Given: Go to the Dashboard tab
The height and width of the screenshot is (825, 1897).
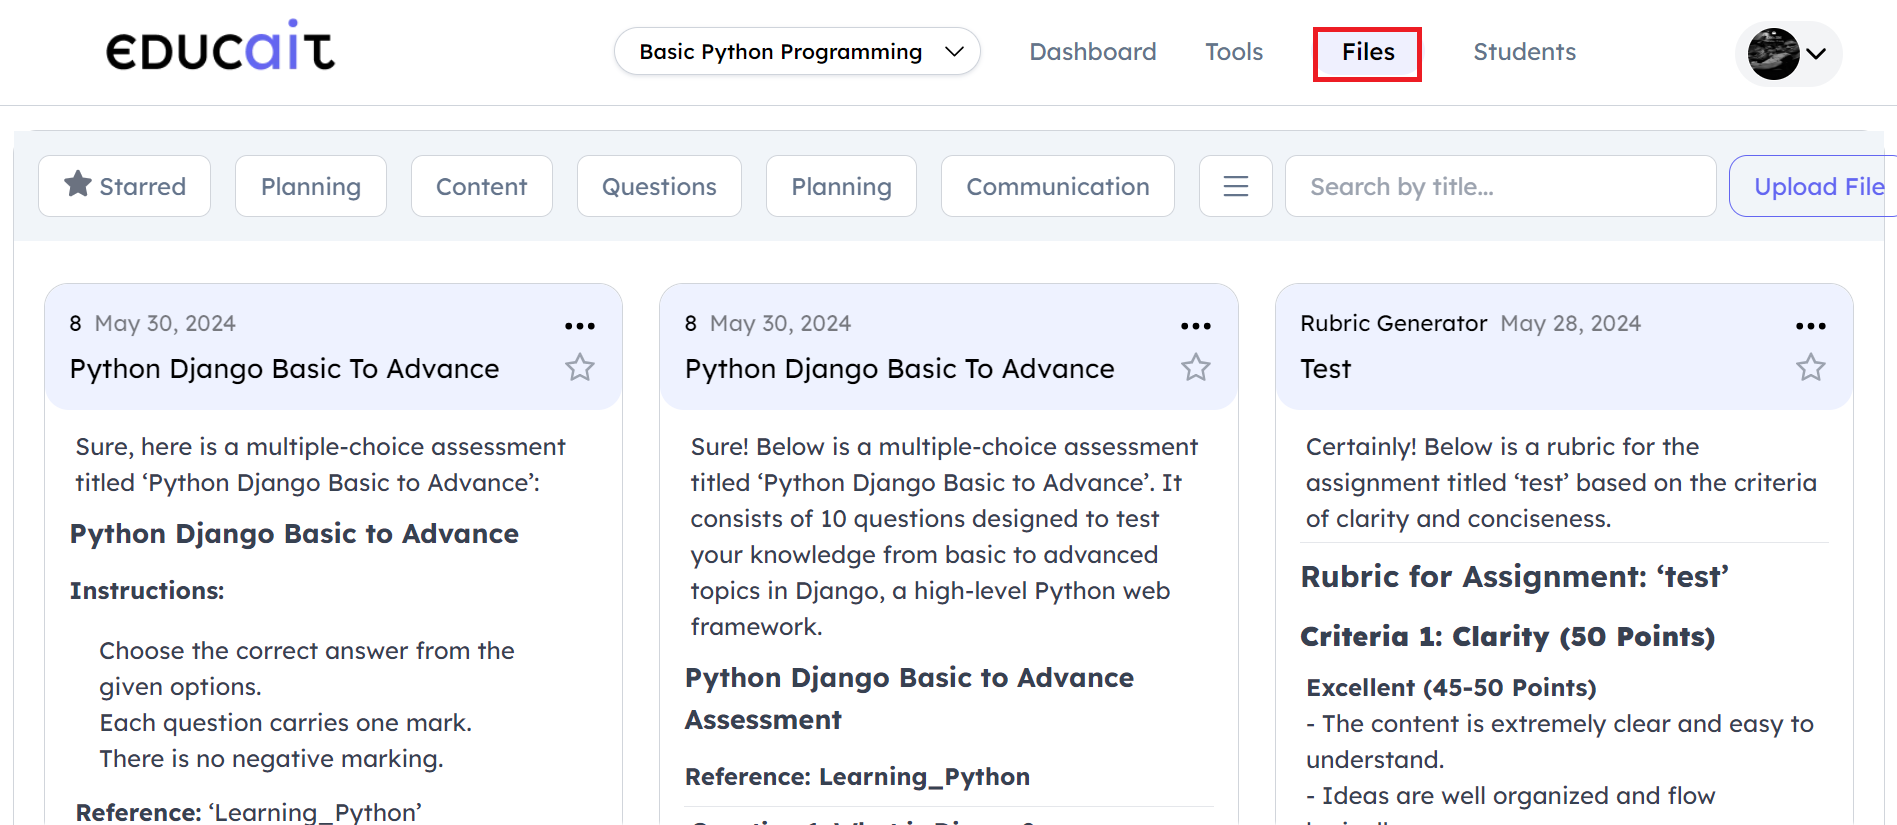Looking at the screenshot, I should tap(1092, 52).
